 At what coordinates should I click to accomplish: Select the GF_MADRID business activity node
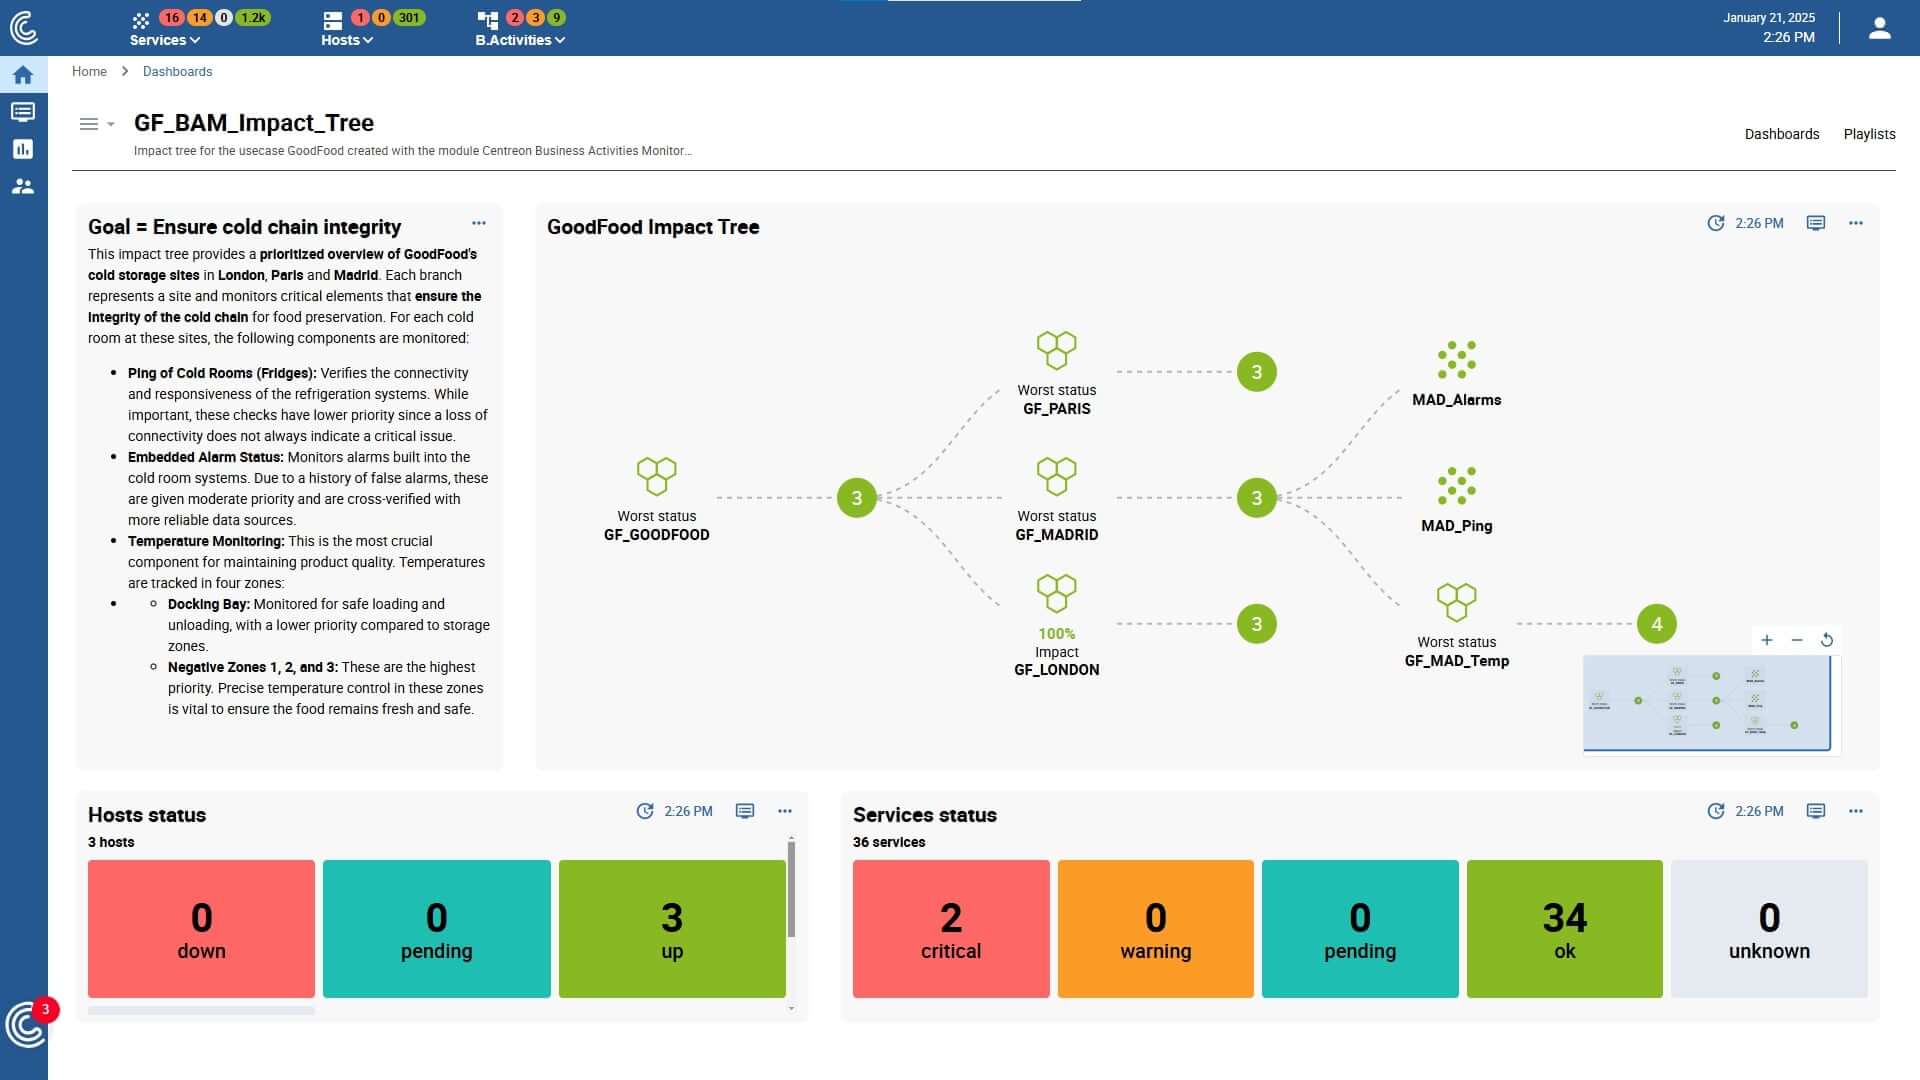pos(1057,499)
